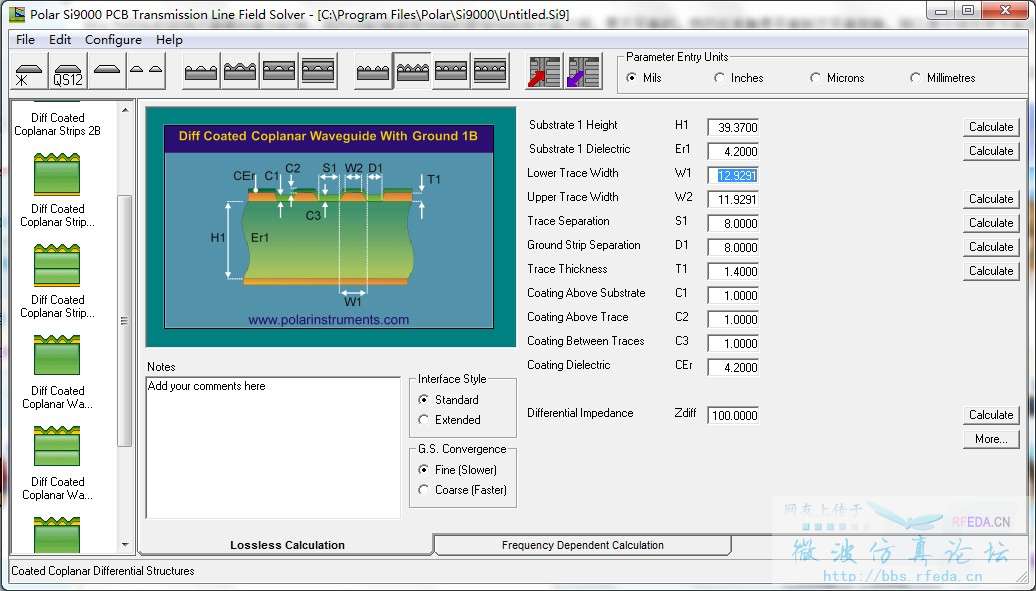Click the purple arrow toolbar icon
The height and width of the screenshot is (591, 1036).
[582, 72]
